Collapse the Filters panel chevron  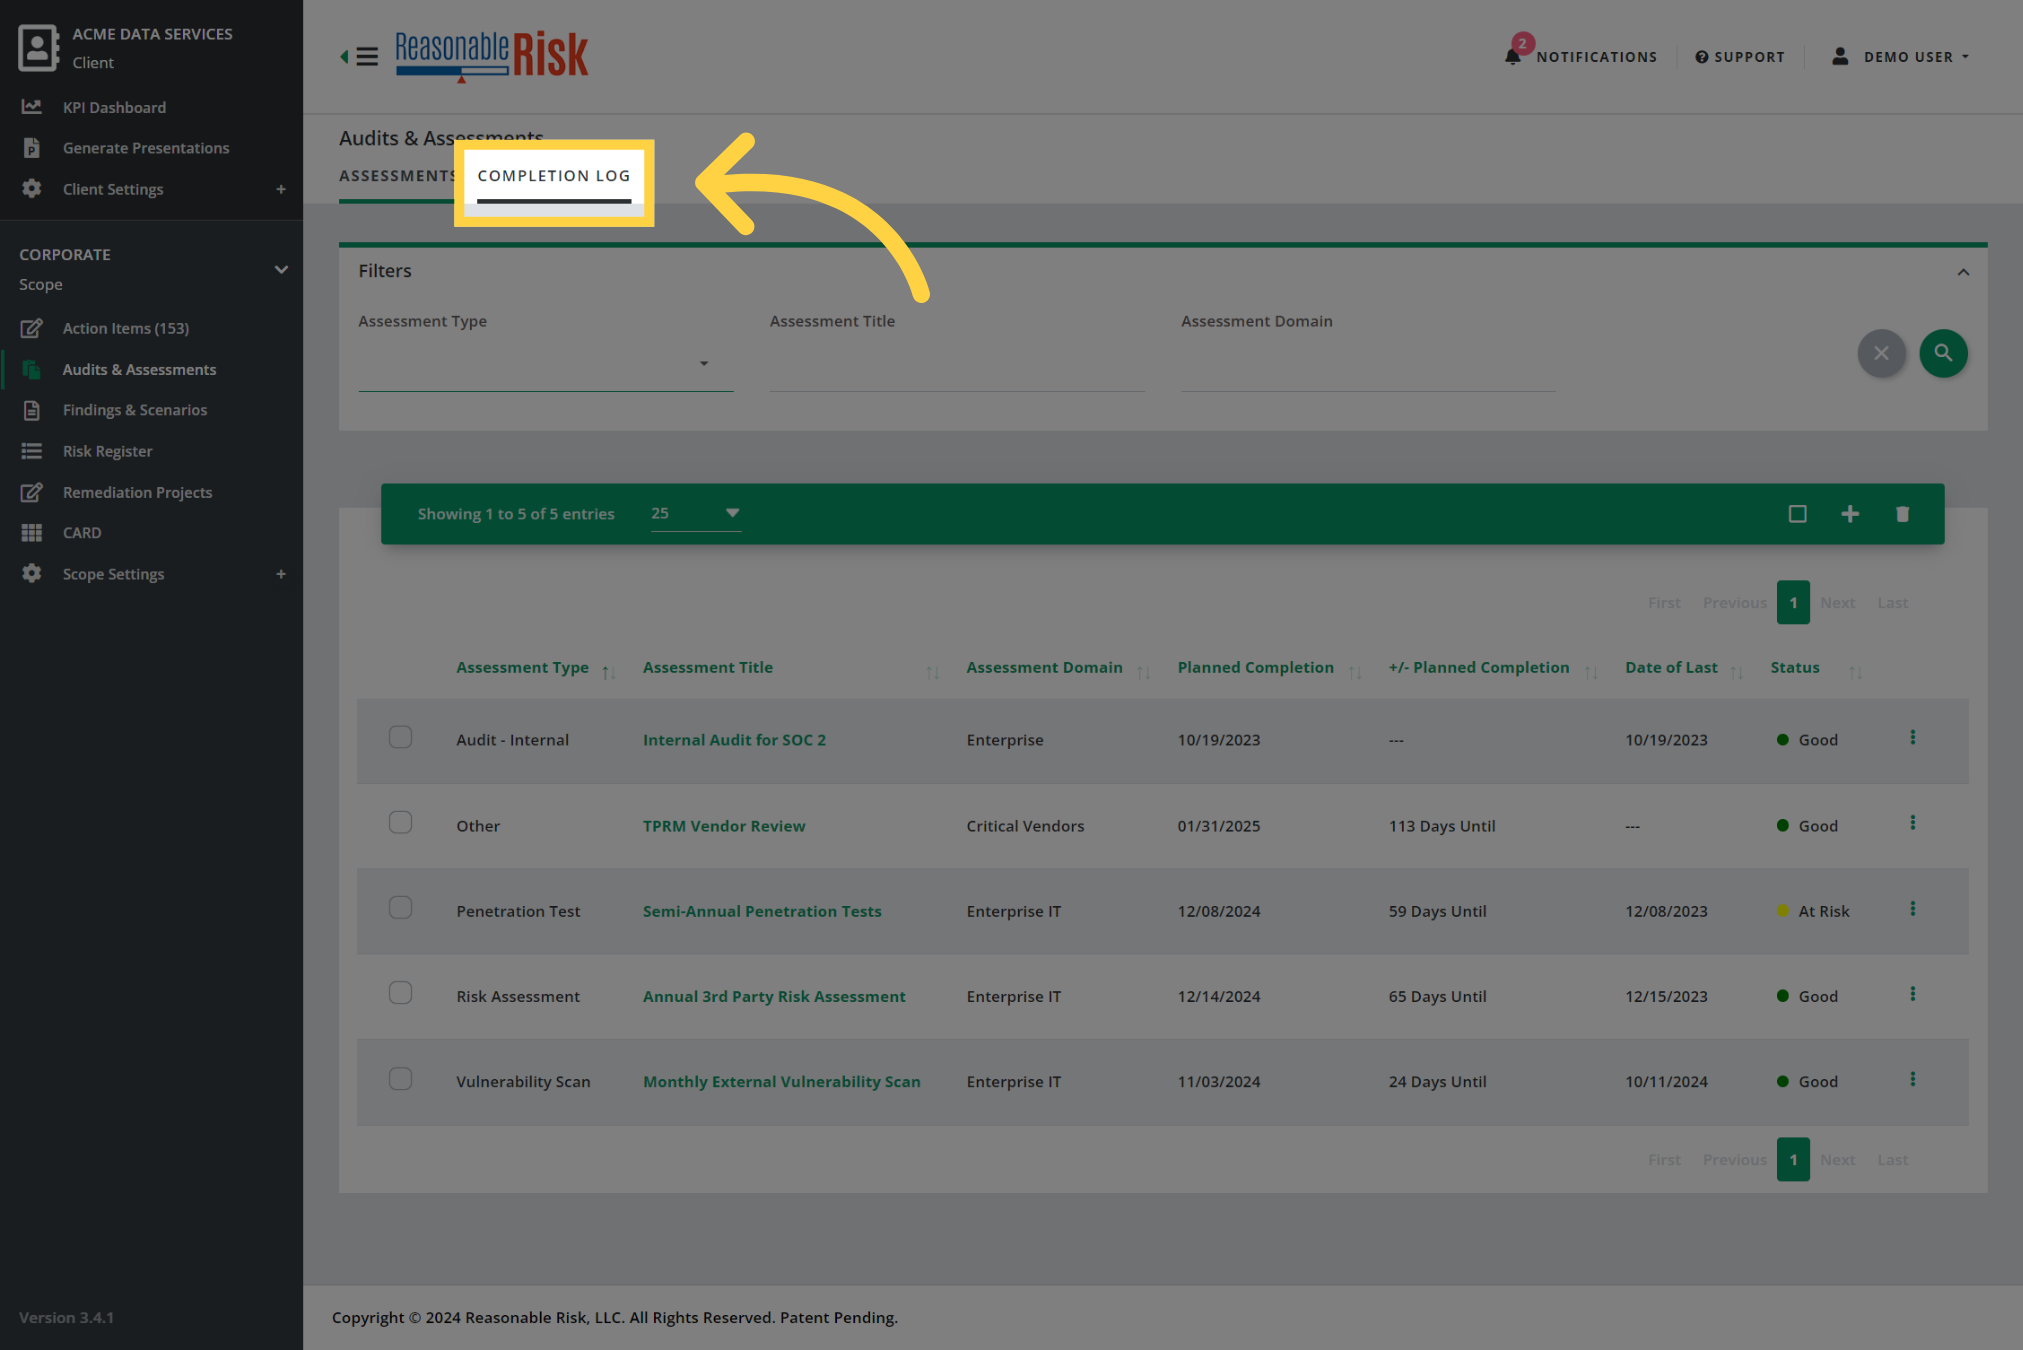tap(1963, 272)
